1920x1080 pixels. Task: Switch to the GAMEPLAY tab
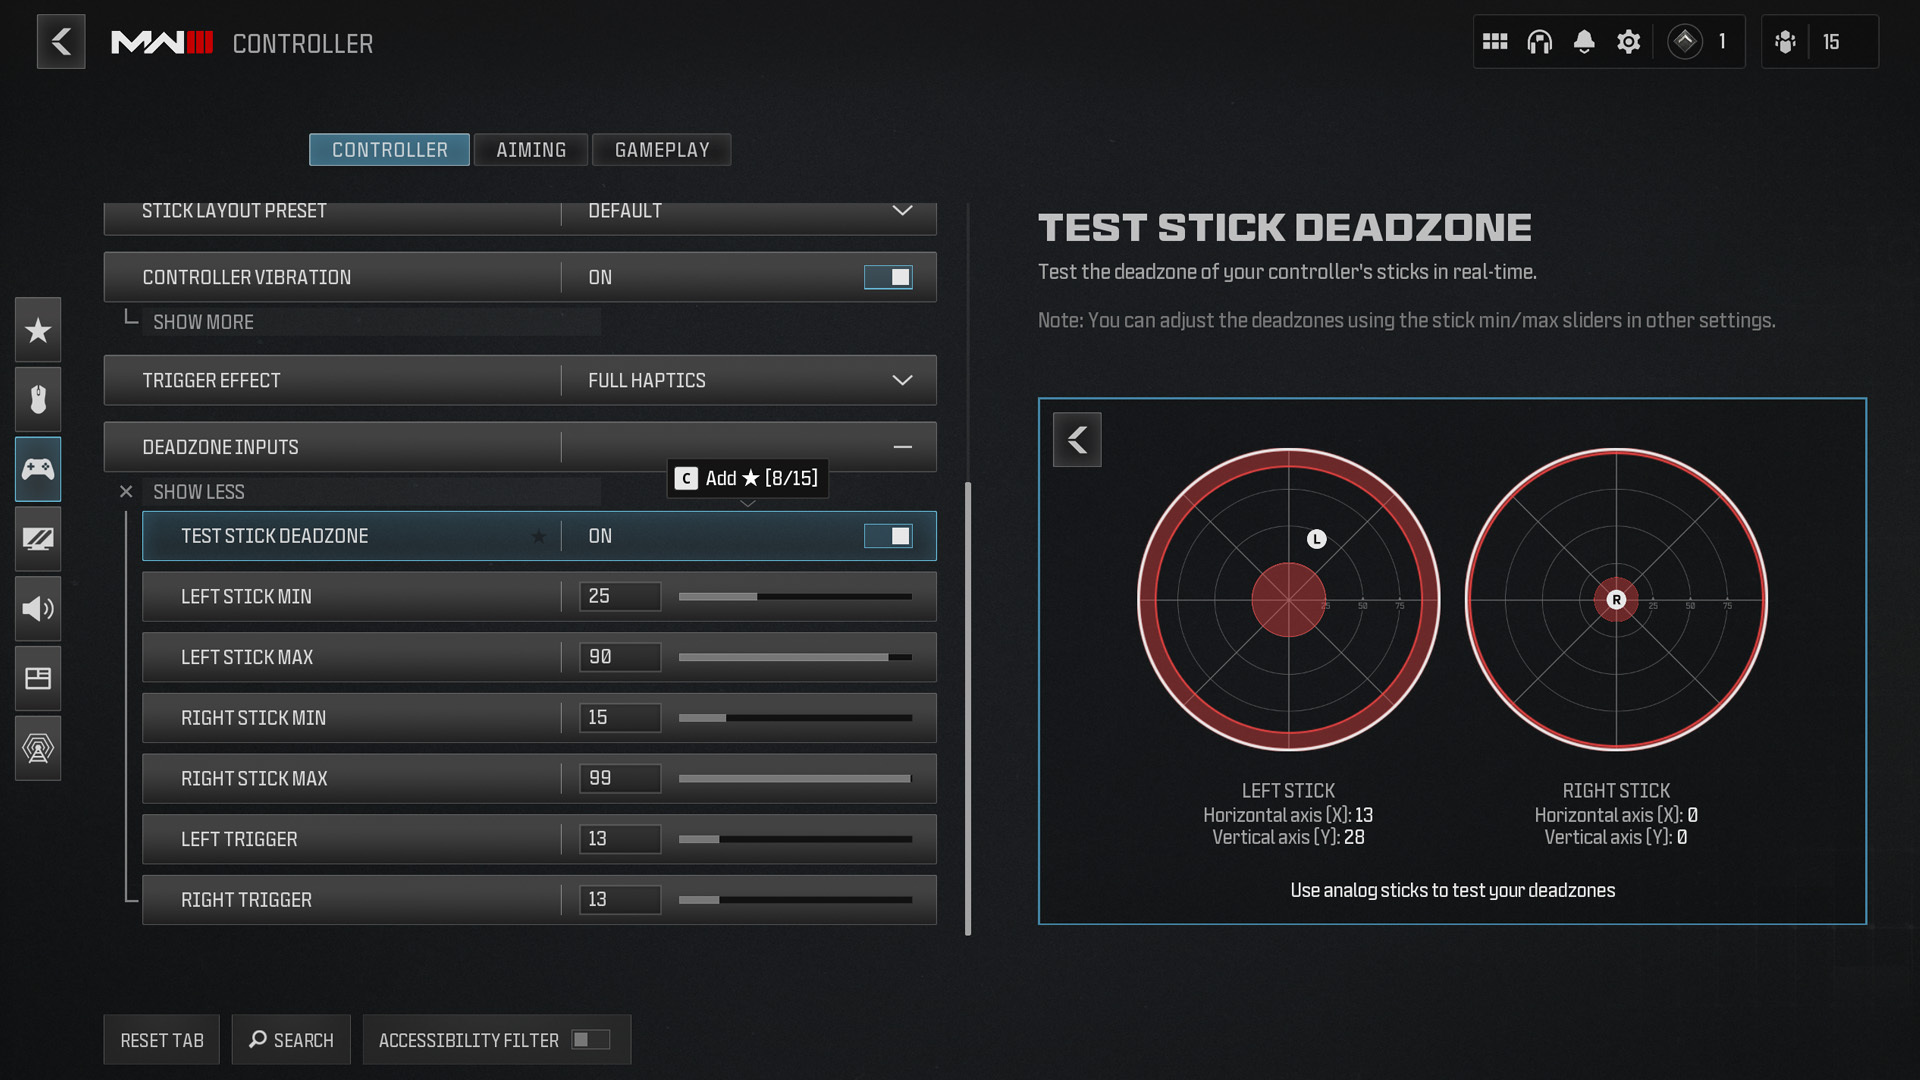(662, 149)
